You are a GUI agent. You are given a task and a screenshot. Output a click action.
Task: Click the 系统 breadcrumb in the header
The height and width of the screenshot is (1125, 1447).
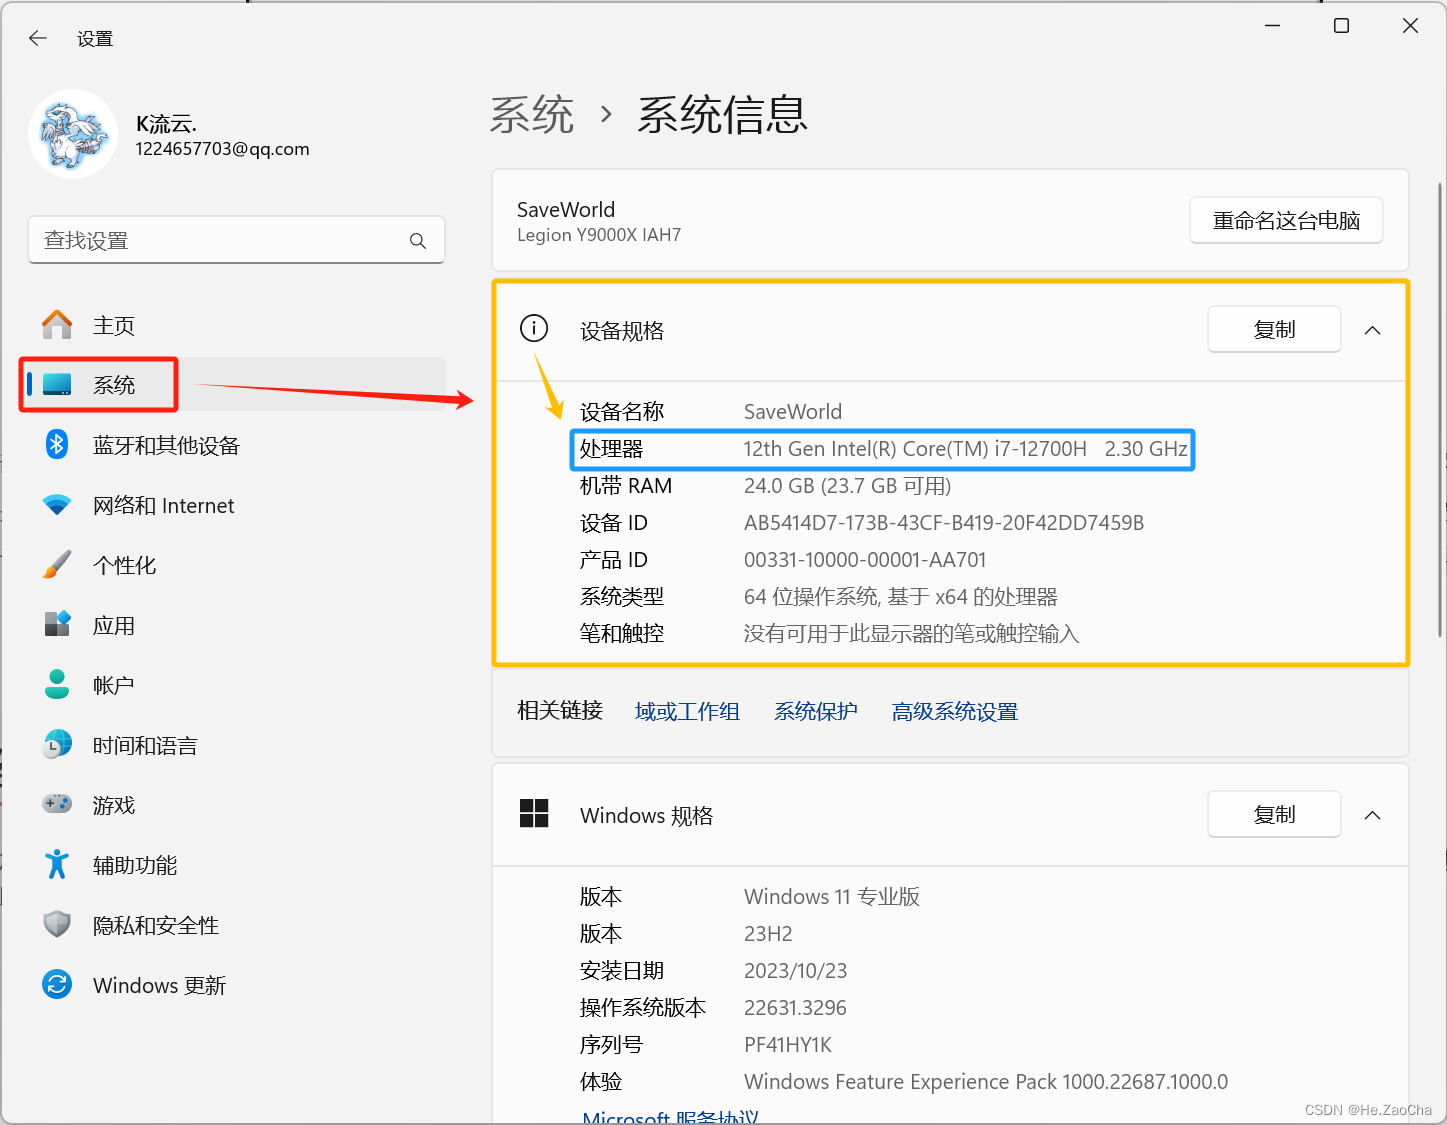tap(532, 115)
